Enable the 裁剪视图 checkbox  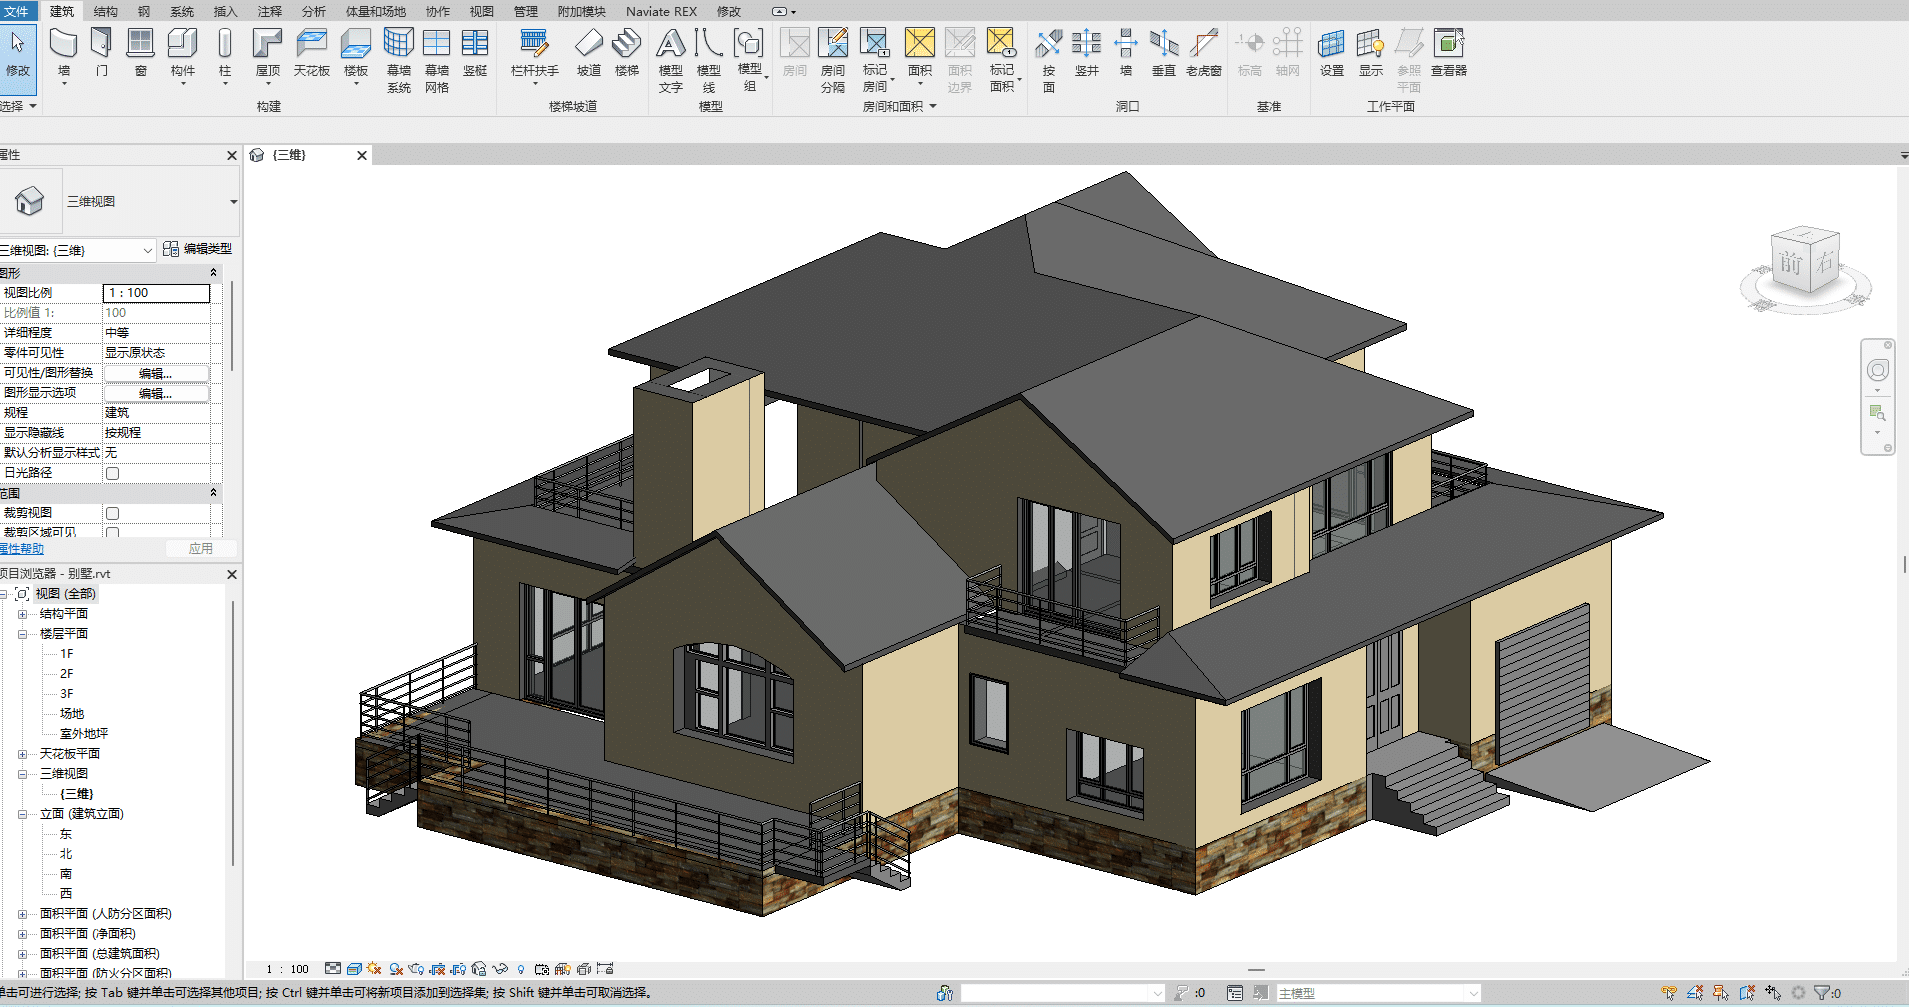click(x=113, y=513)
